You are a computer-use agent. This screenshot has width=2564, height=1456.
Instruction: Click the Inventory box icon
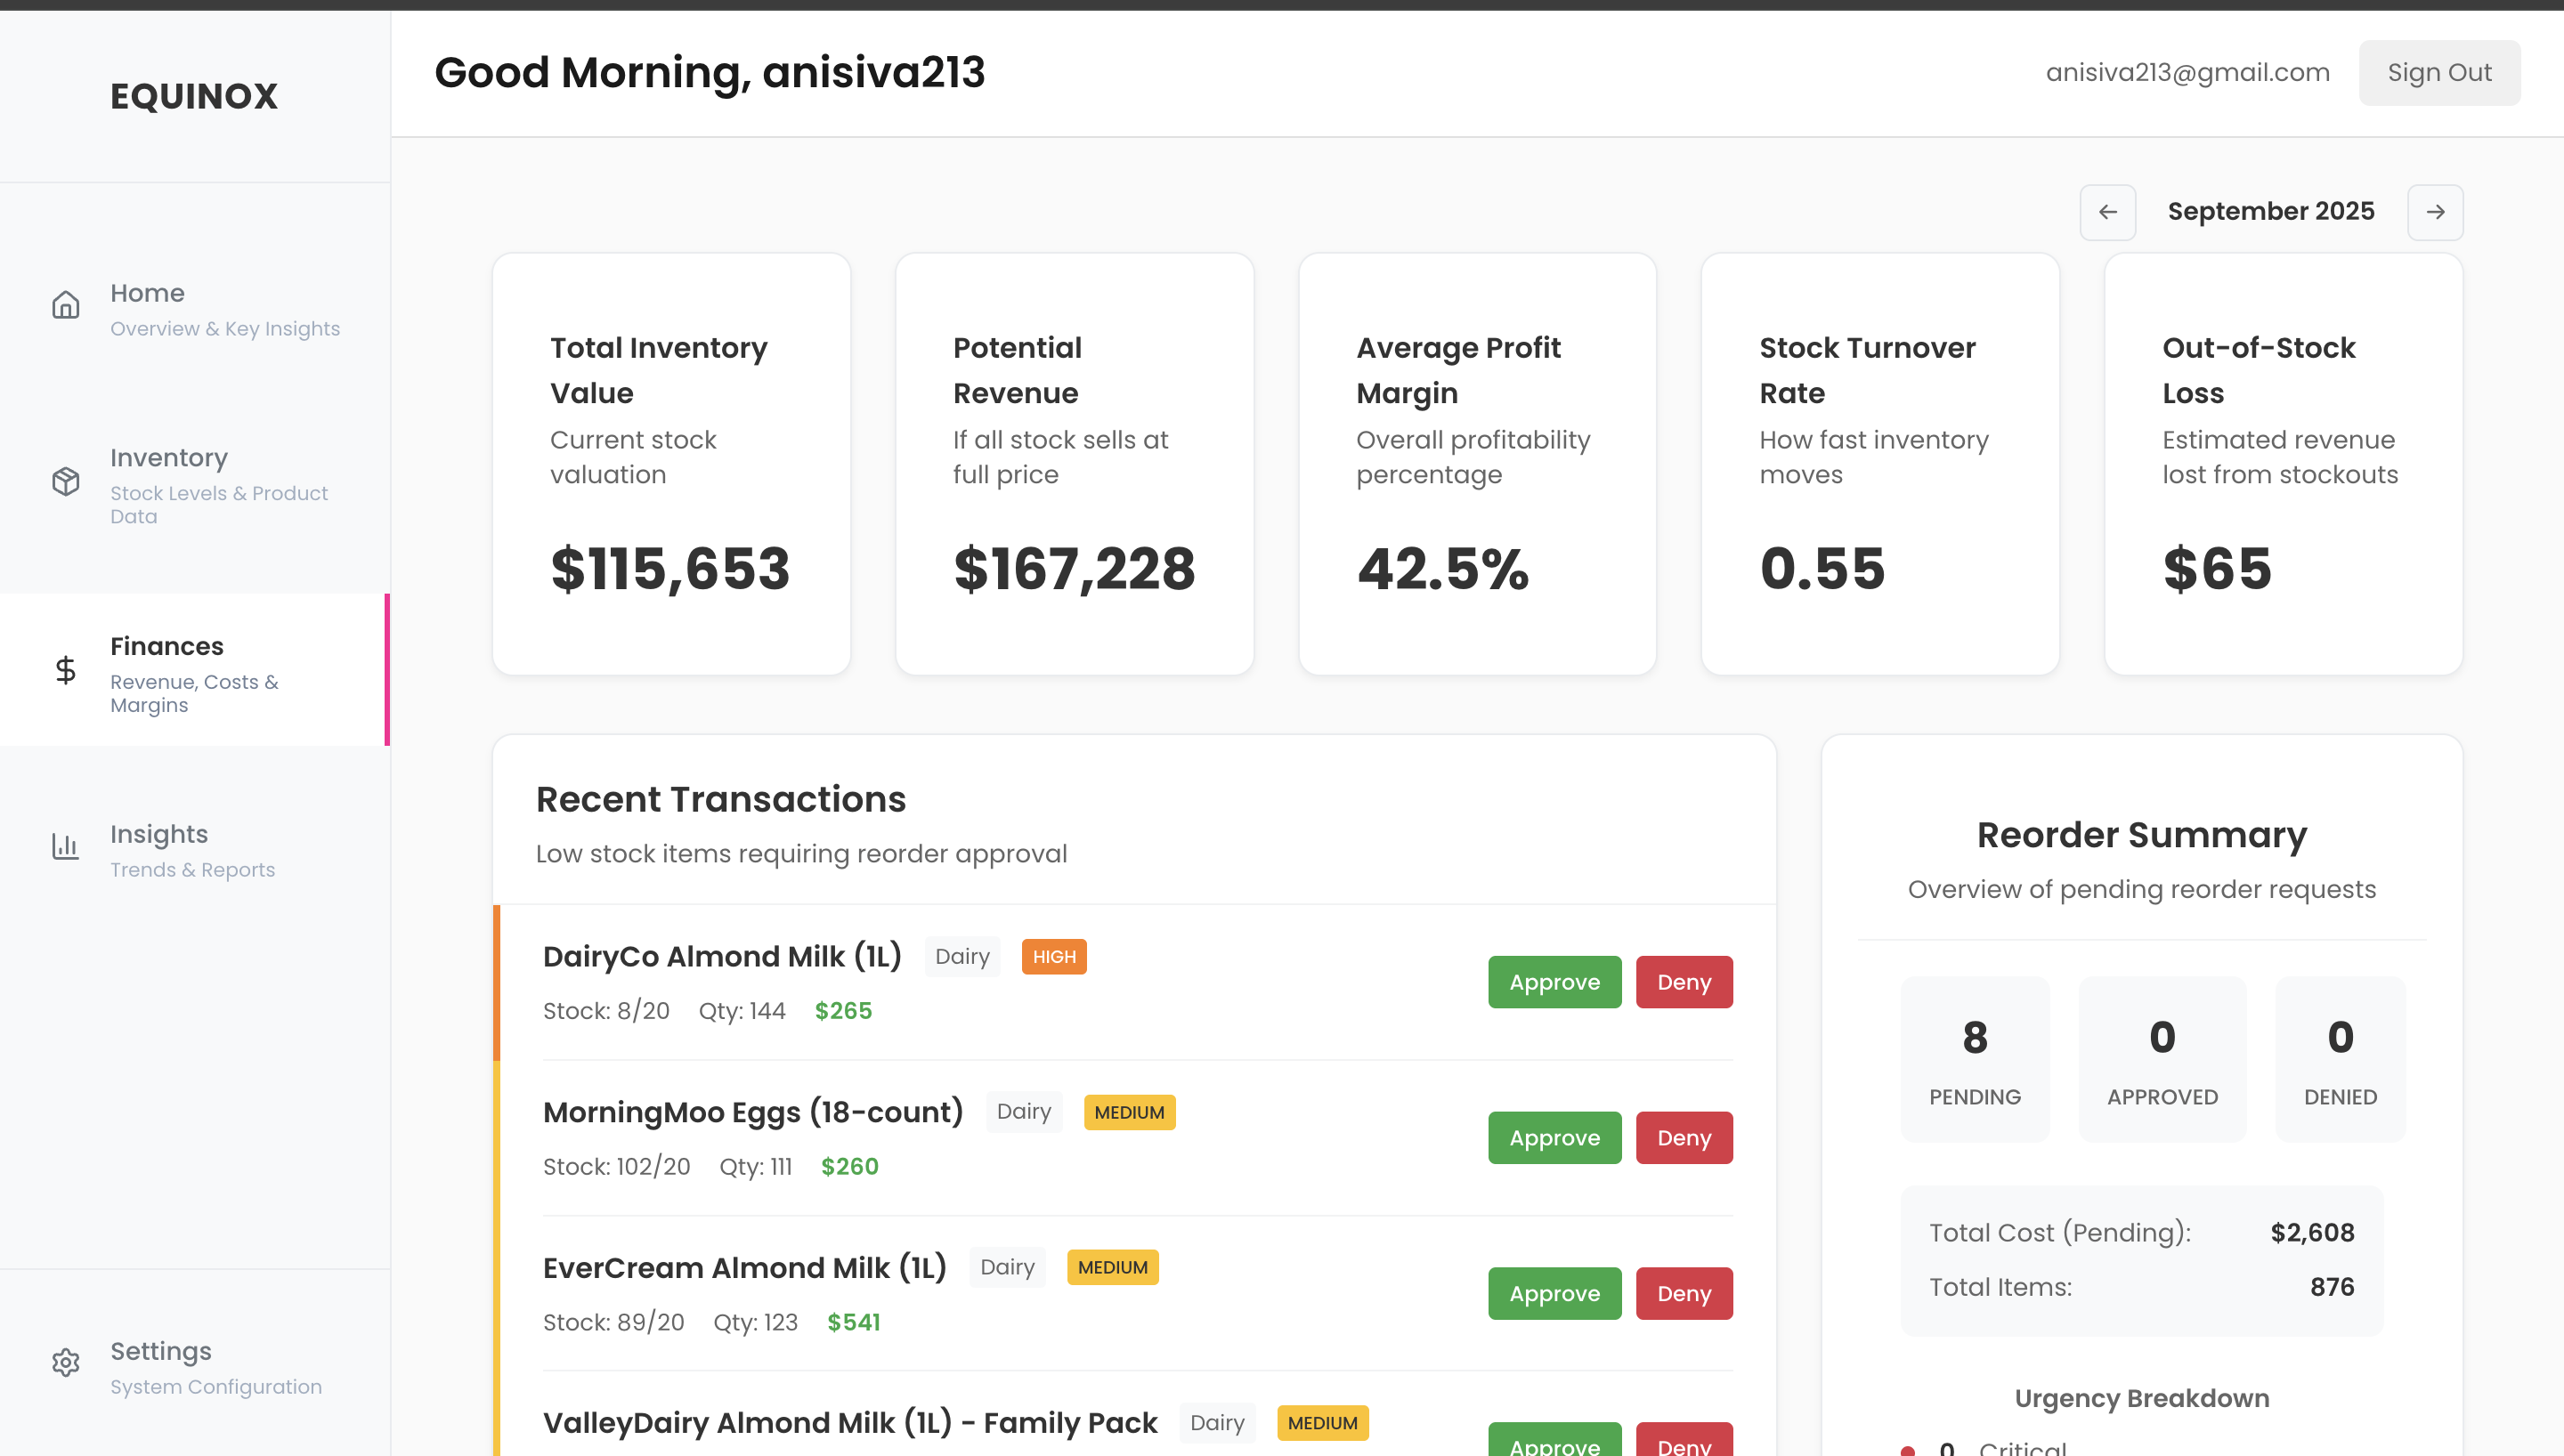(66, 481)
